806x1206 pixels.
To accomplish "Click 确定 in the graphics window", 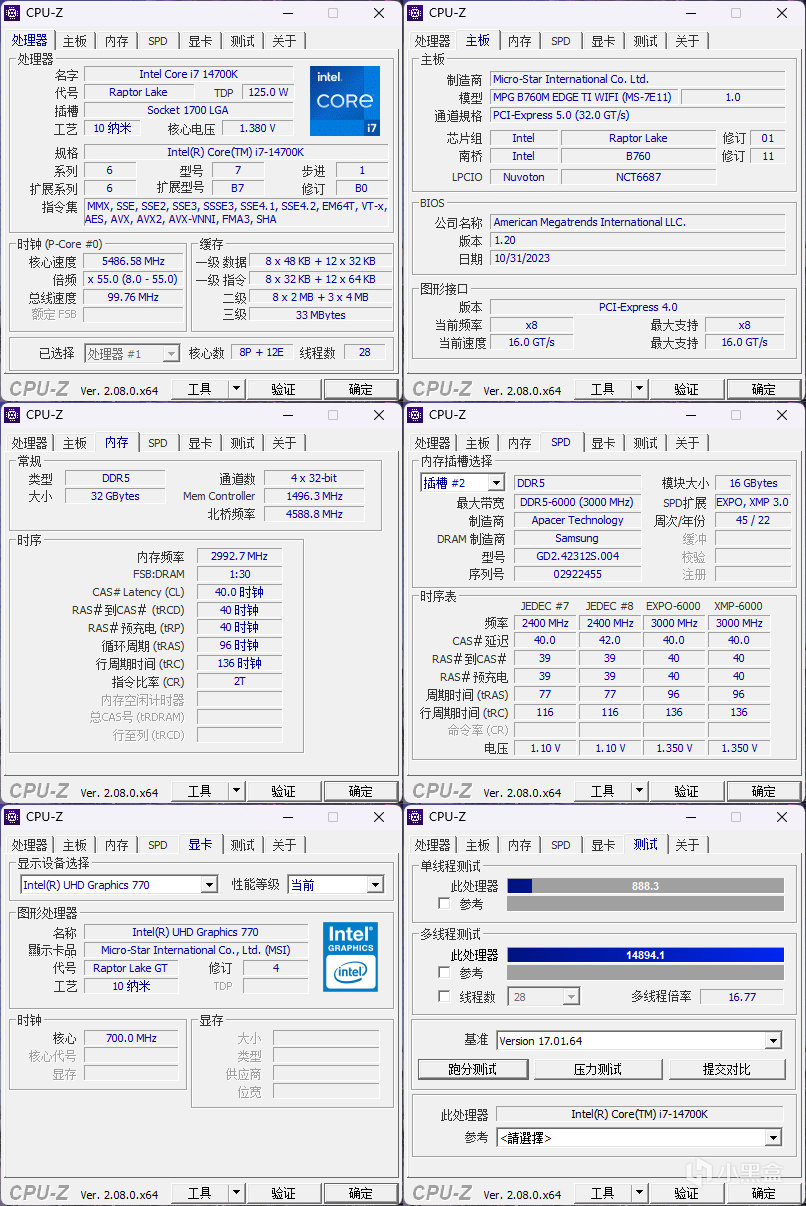I will pyautogui.click(x=360, y=1193).
